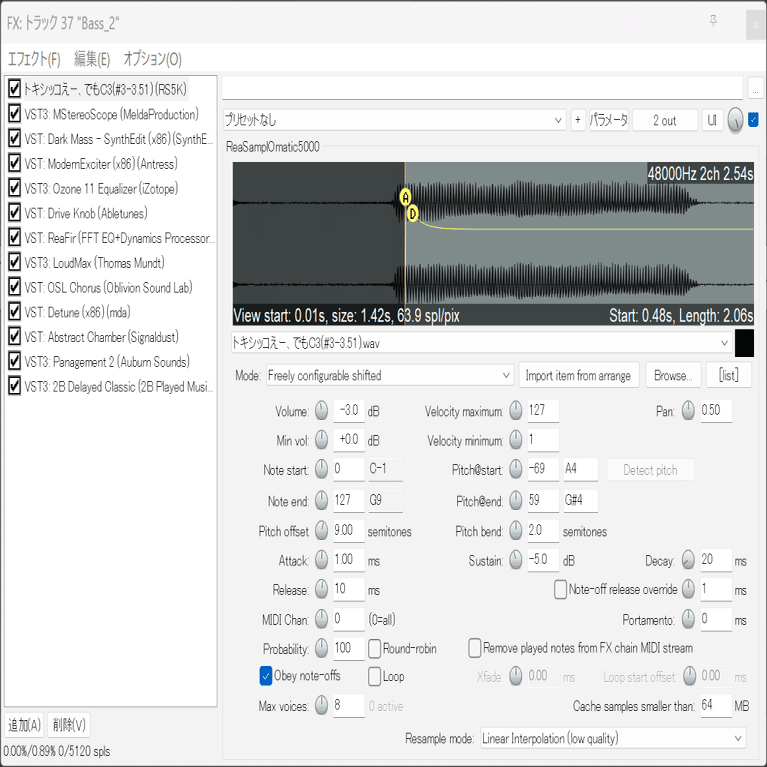The width and height of the screenshot is (767, 767).
Task: Click the Volume dB input field
Action: (349, 411)
